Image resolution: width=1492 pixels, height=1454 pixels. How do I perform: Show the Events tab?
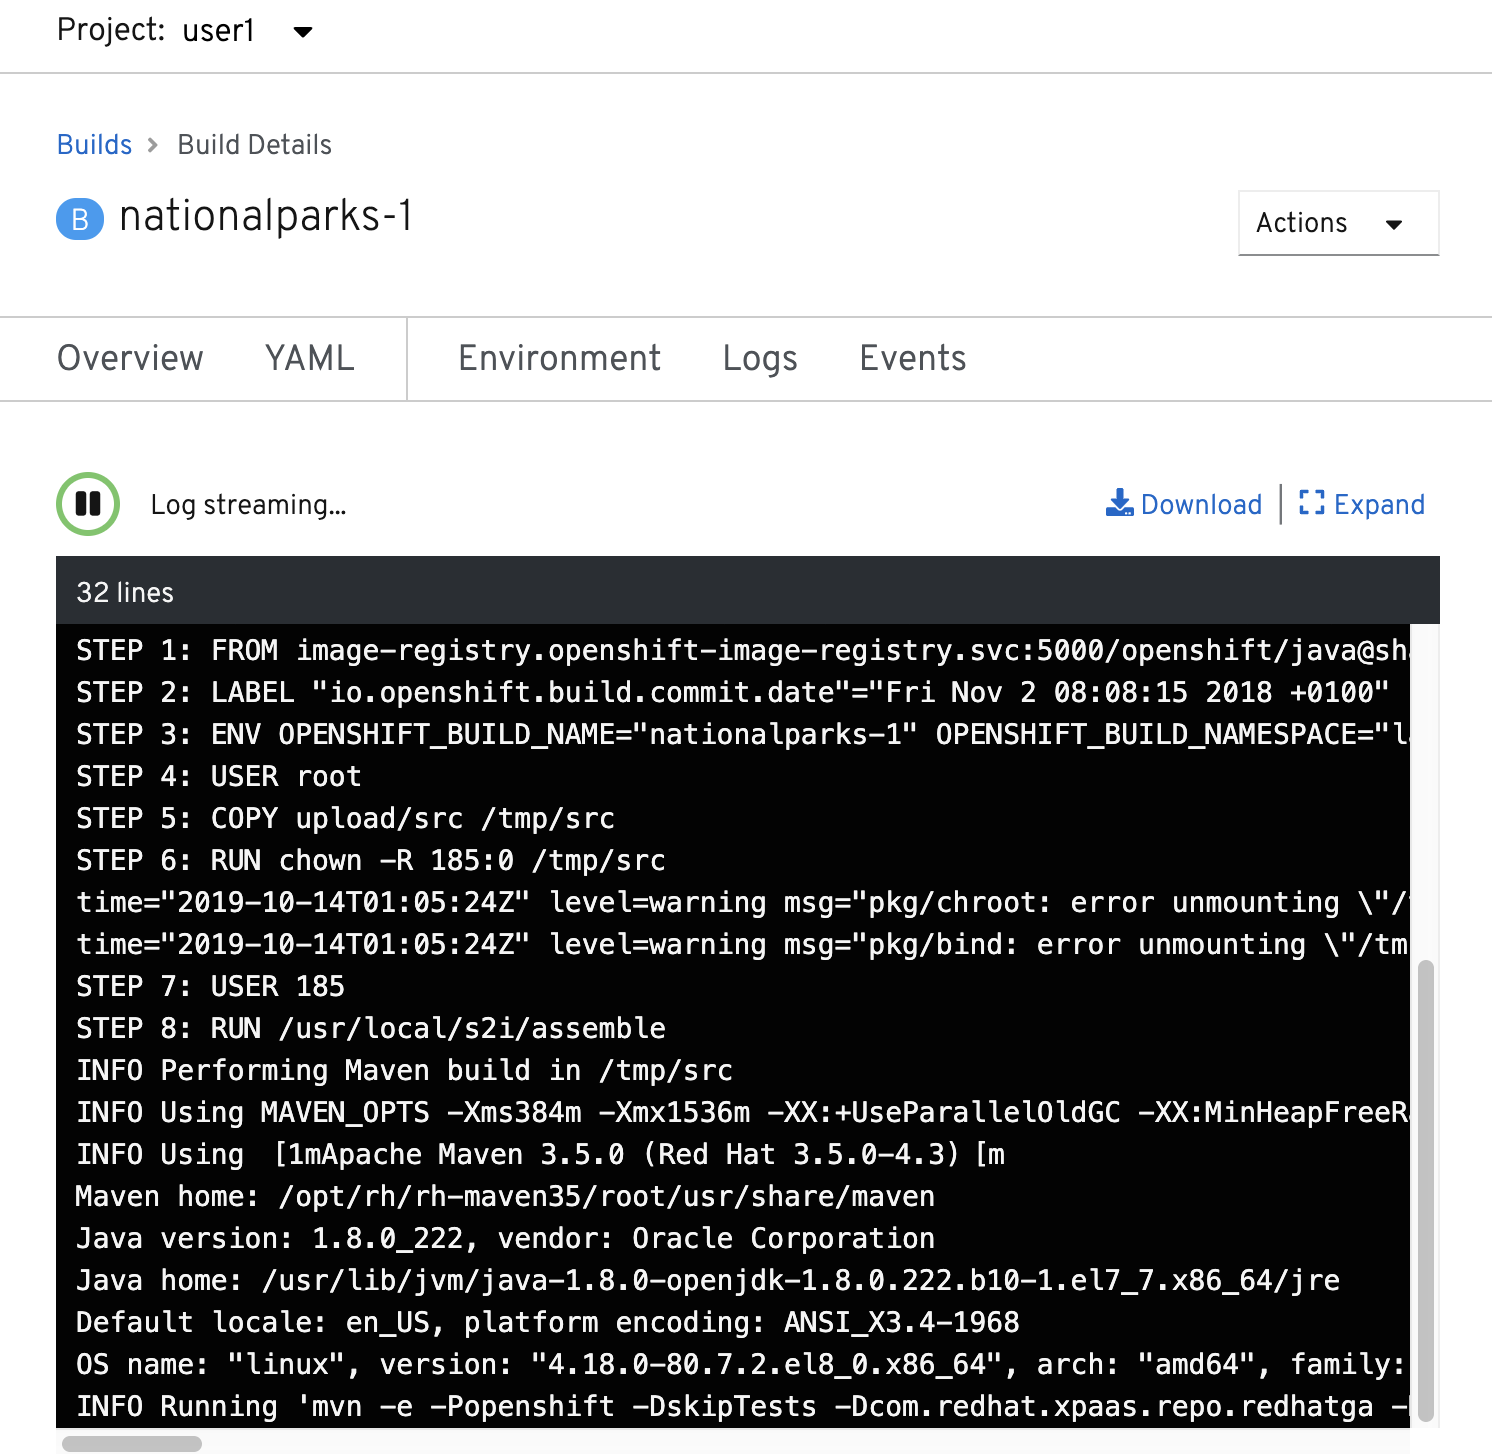[x=912, y=358]
